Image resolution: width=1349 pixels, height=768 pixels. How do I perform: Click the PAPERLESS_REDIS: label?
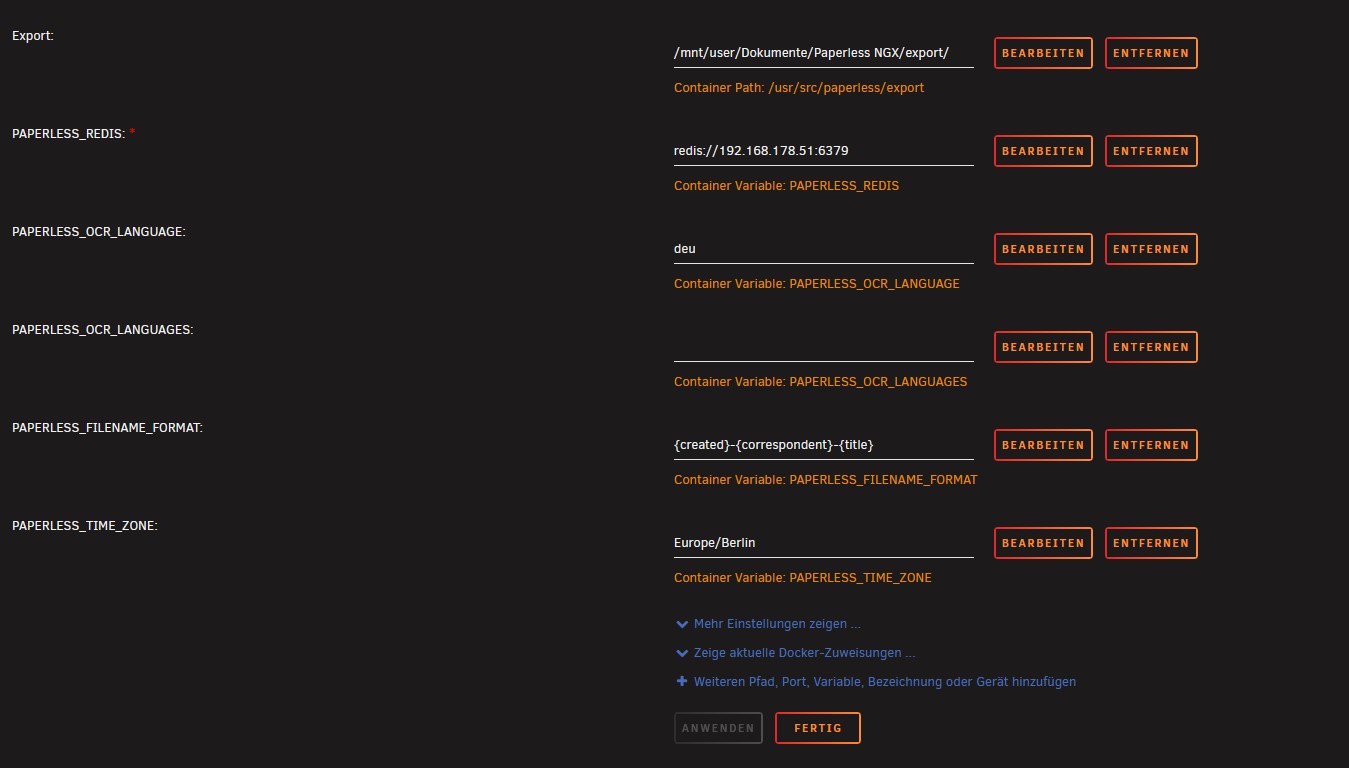point(68,134)
